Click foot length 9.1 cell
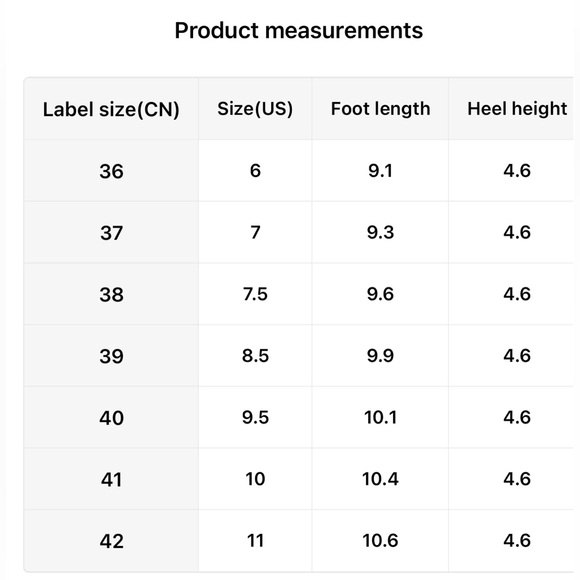This screenshot has width=580, height=580. pos(380,171)
